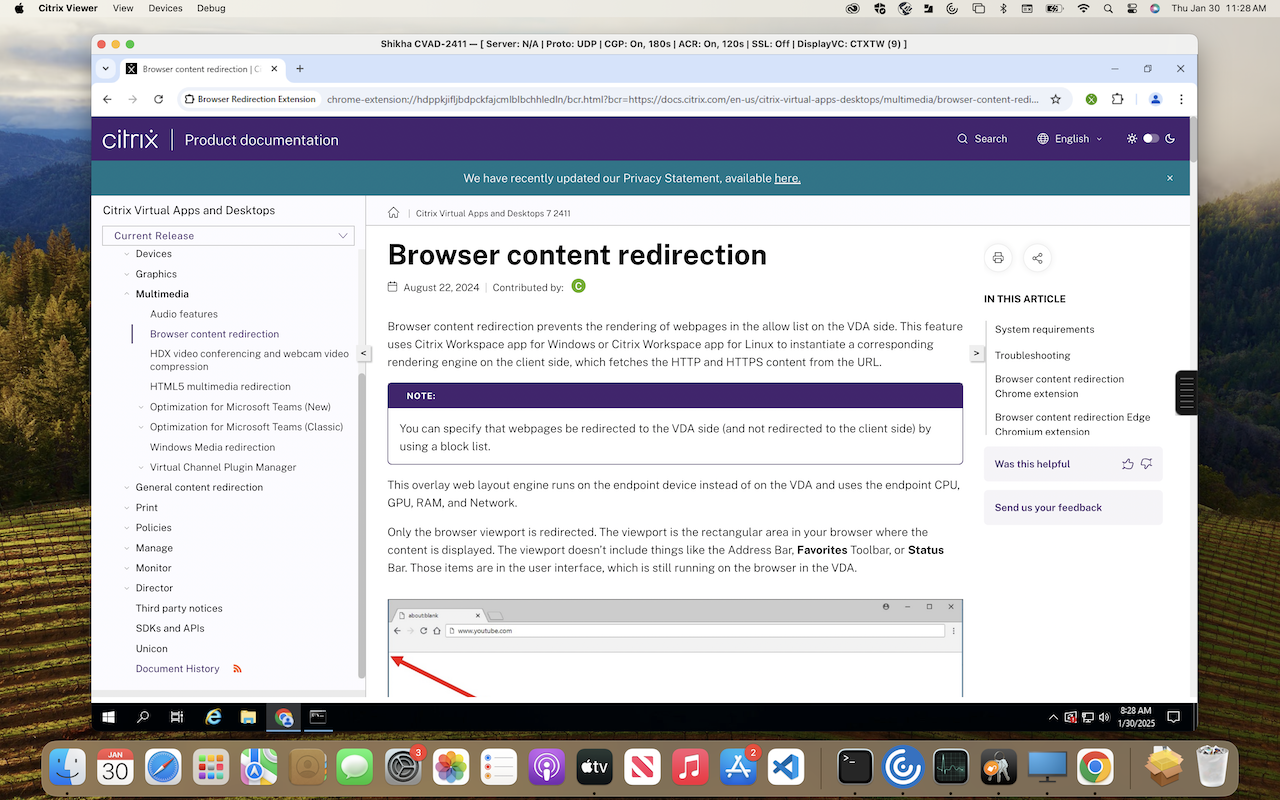Open the Devices menu in Citrix Viewer
The width and height of the screenshot is (1280, 800).
[165, 8]
